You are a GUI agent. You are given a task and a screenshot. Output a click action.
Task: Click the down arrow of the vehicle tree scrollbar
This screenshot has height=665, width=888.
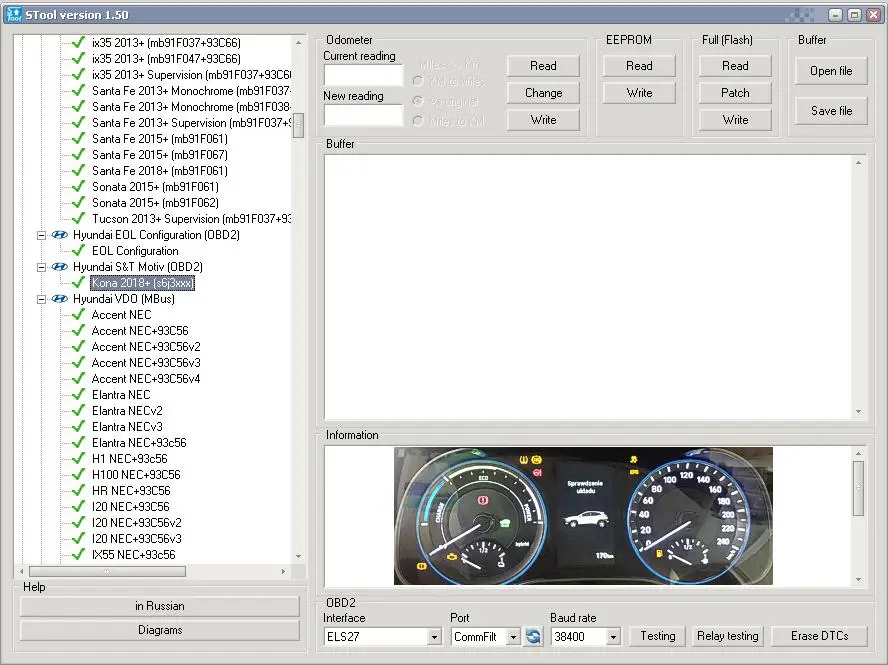(x=298, y=556)
